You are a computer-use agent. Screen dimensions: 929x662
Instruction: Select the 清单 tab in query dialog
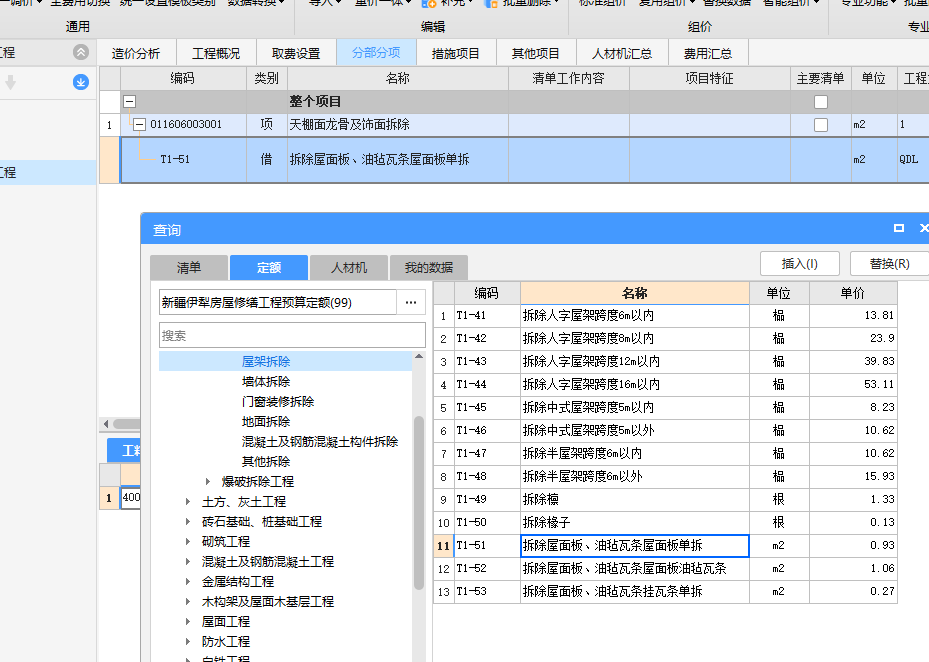pyautogui.click(x=189, y=268)
